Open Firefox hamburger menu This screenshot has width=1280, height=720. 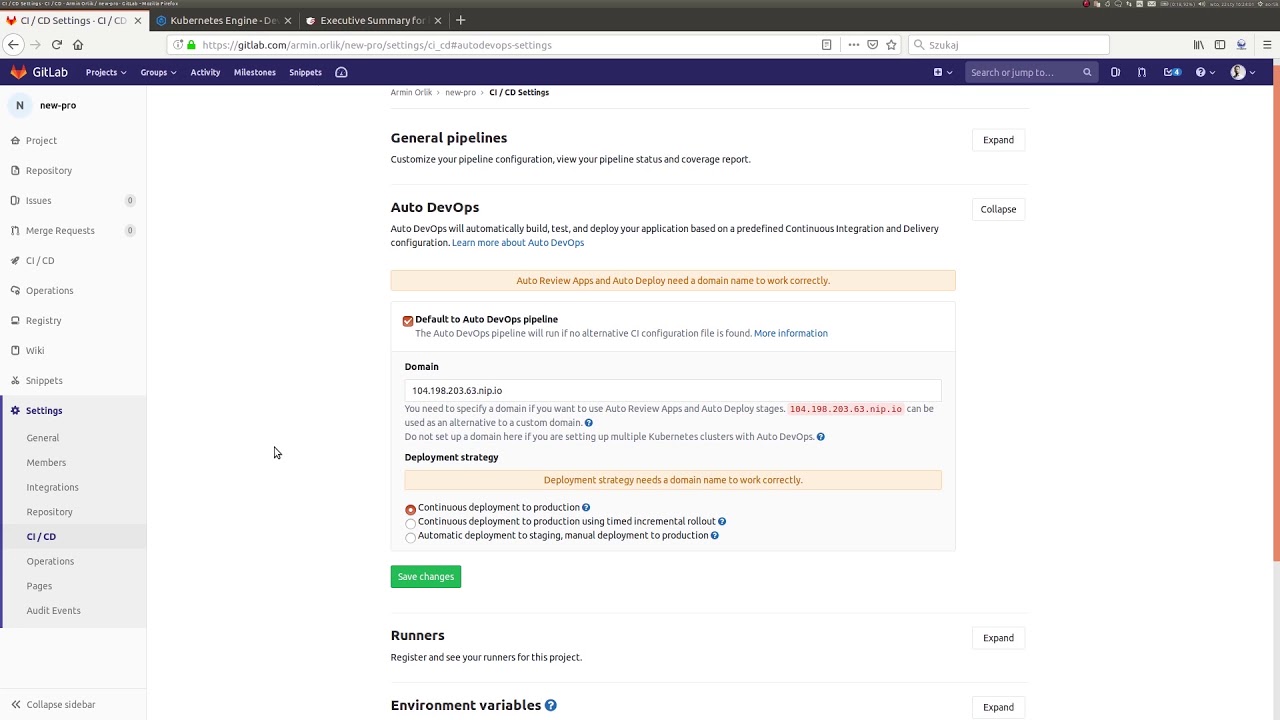click(1267, 45)
